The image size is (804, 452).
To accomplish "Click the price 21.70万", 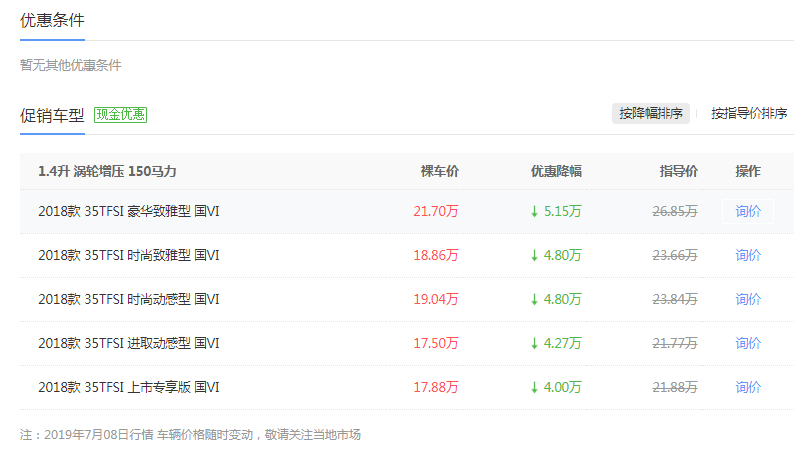I will (436, 211).
